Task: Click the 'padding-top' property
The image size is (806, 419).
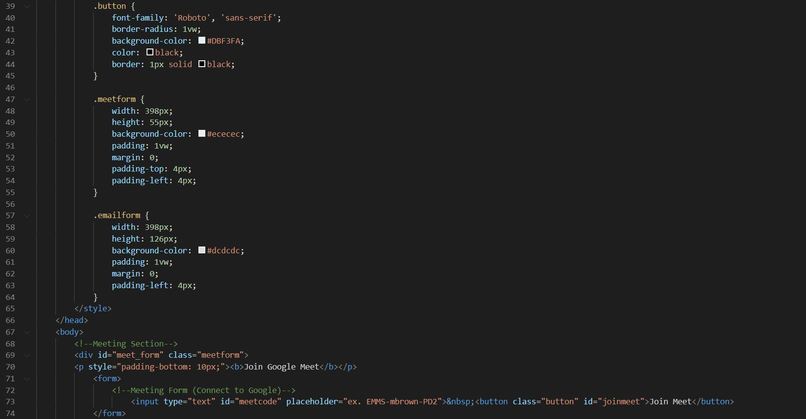Action: pos(137,169)
